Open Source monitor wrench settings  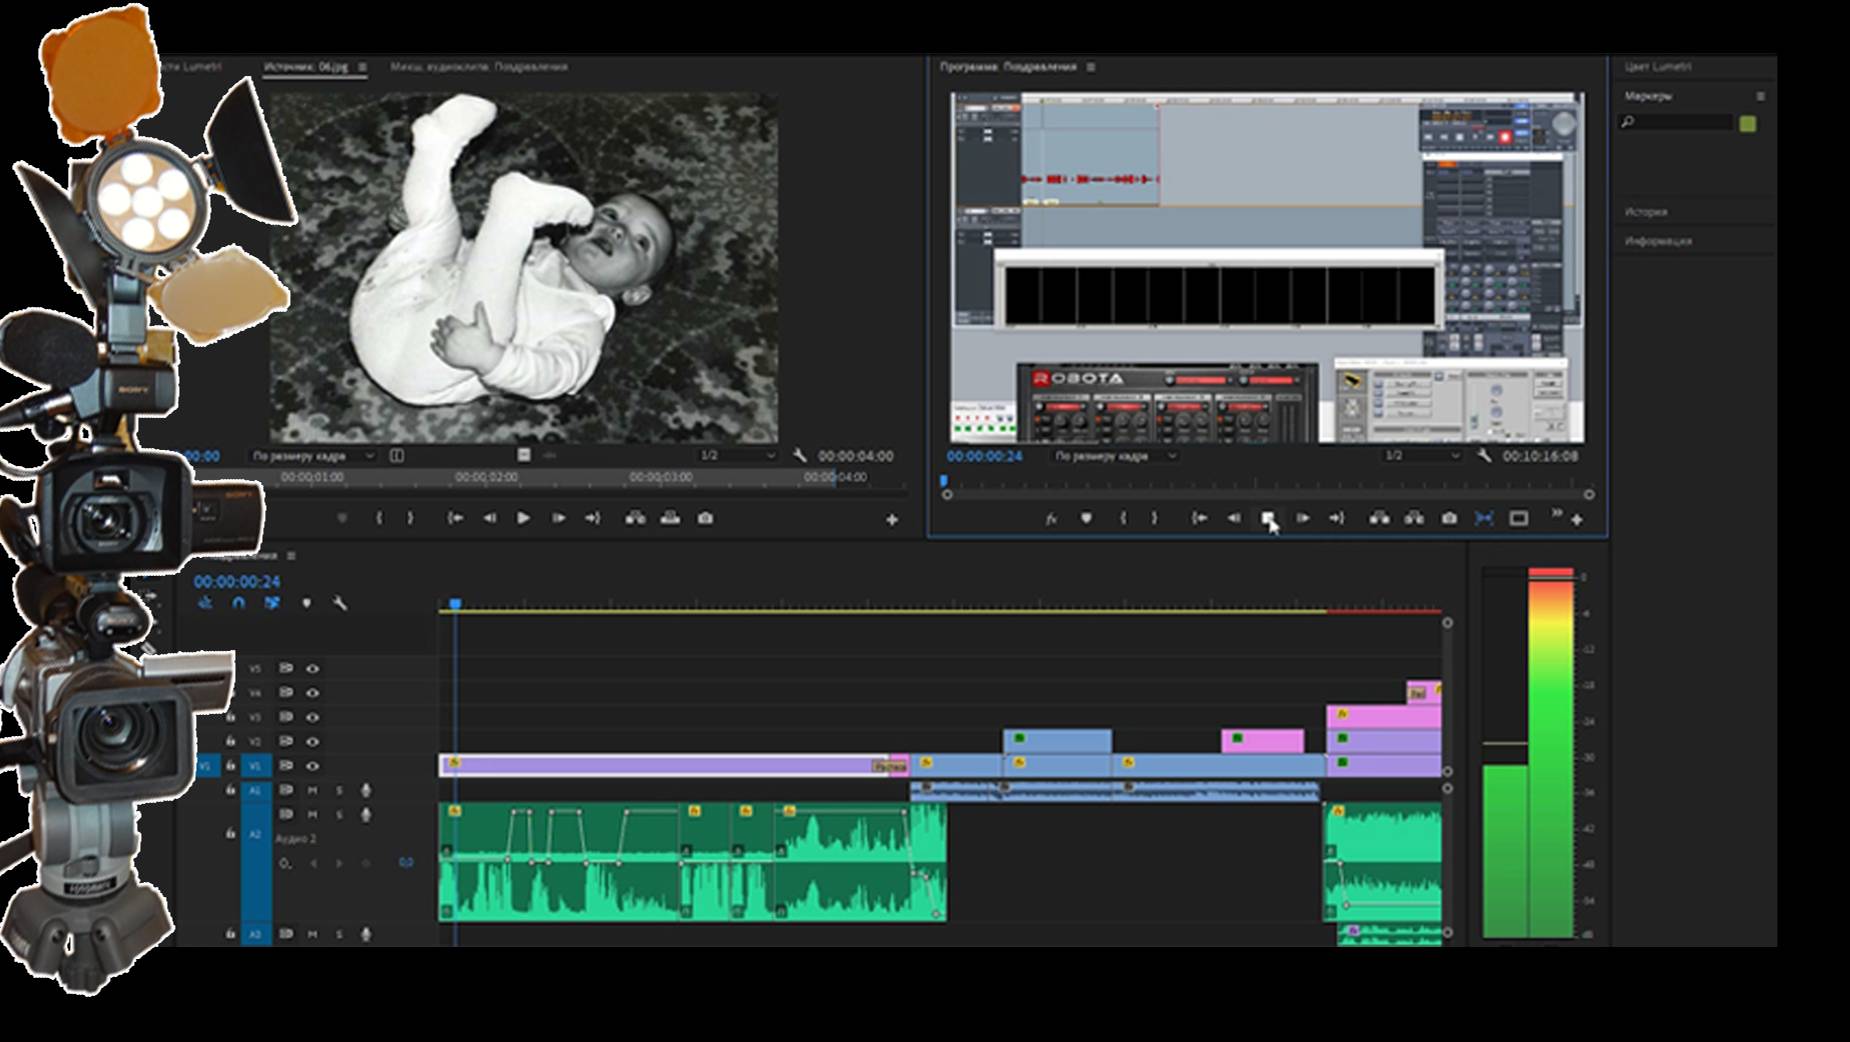click(x=800, y=455)
